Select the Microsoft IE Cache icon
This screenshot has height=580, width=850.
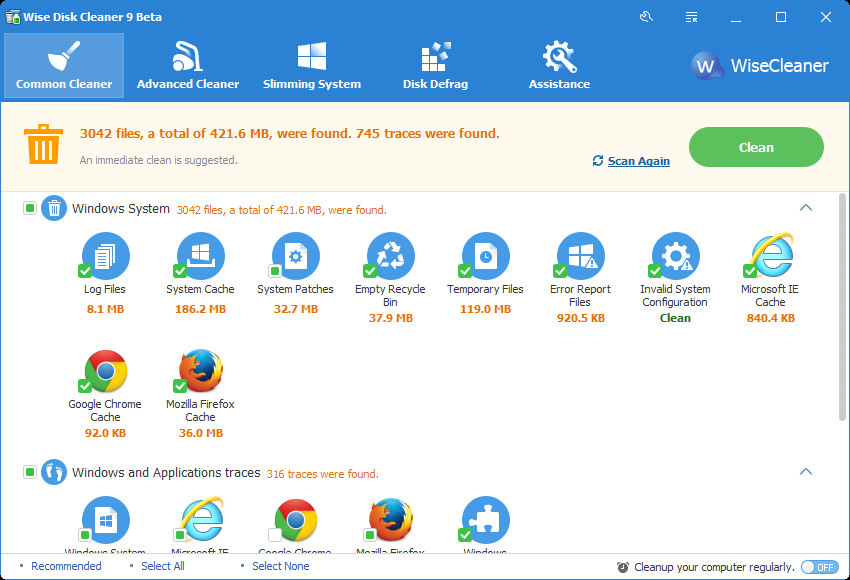[771, 256]
